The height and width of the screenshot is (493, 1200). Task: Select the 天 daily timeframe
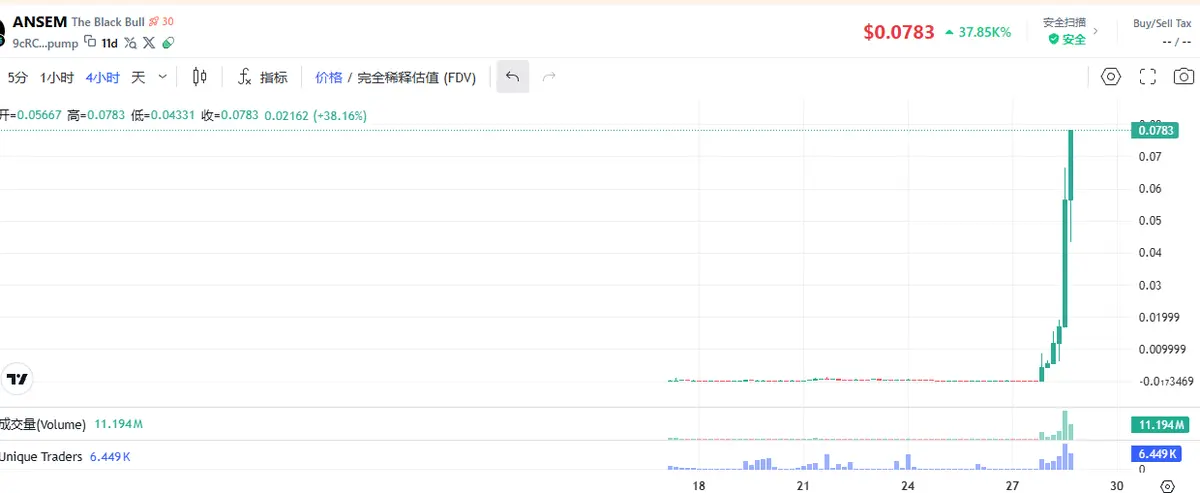click(138, 77)
